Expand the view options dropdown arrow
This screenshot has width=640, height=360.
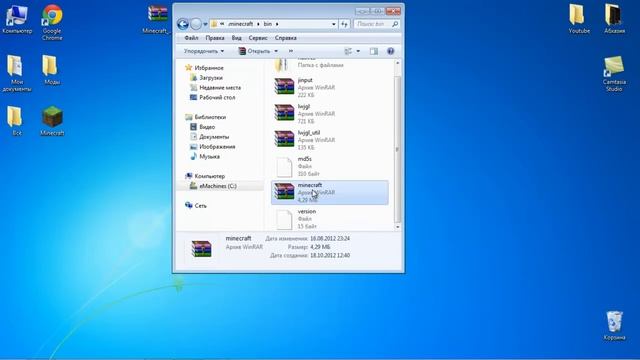[x=358, y=51]
